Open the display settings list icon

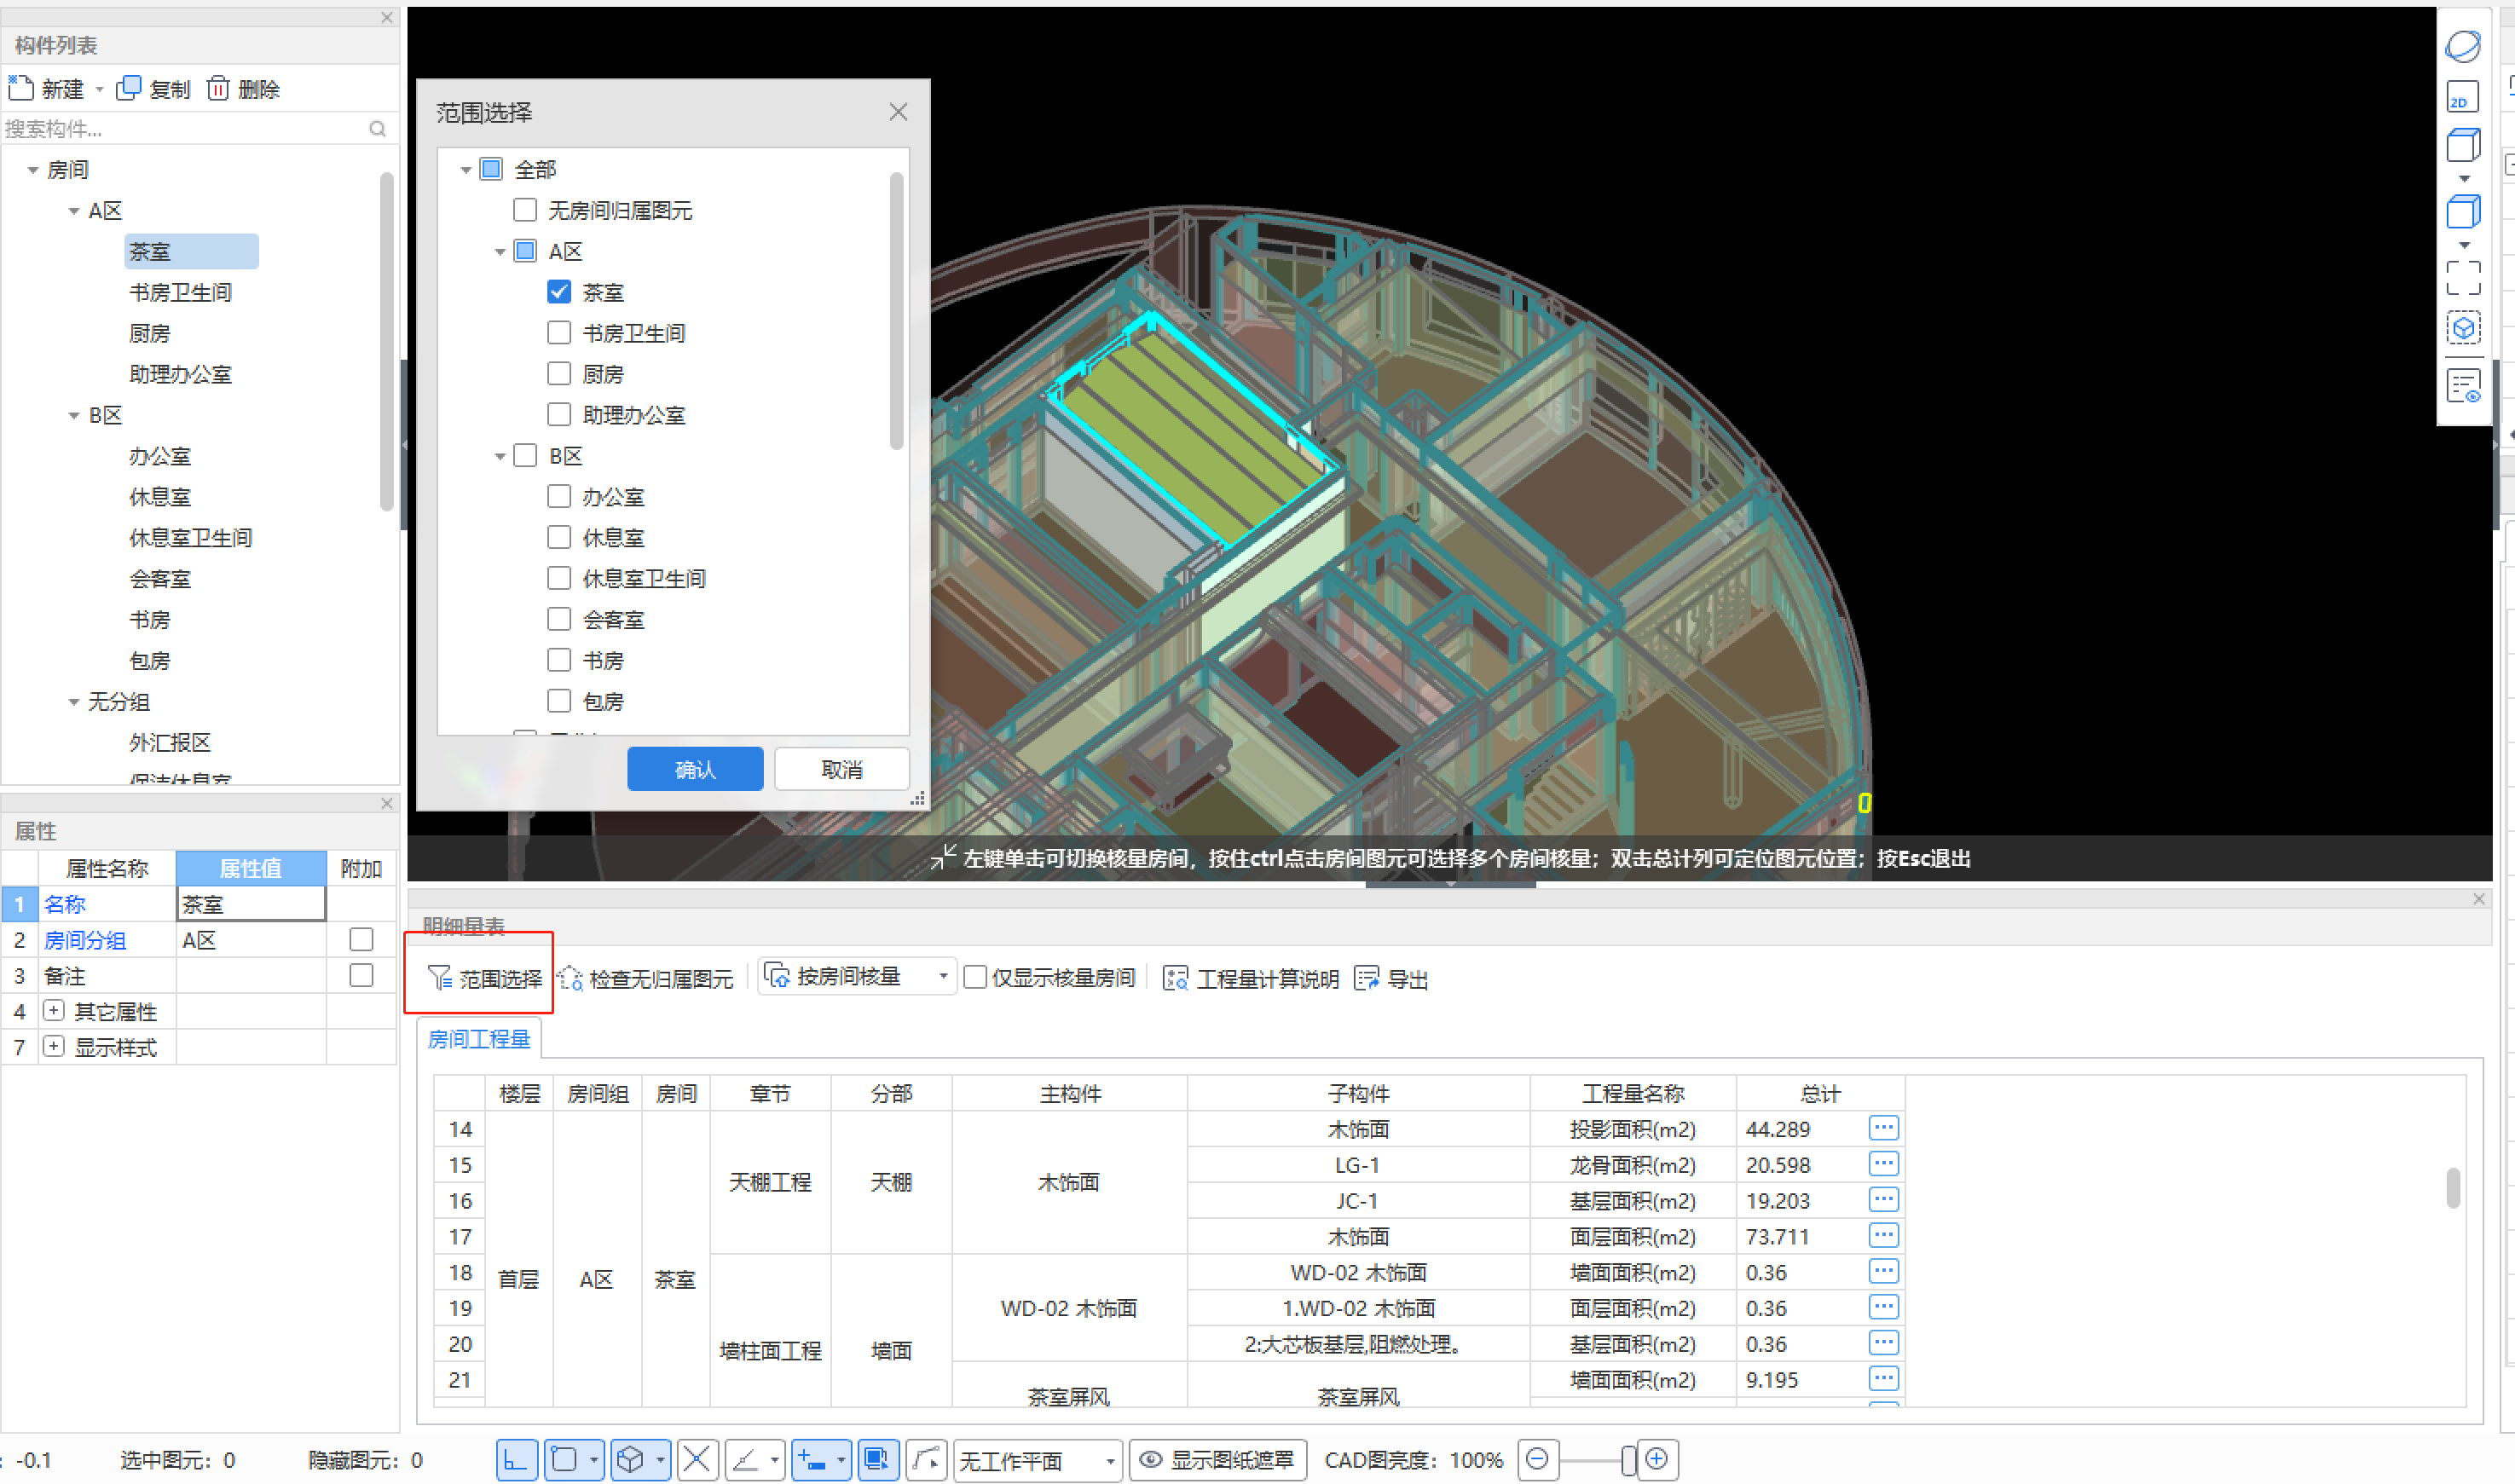pyautogui.click(x=2462, y=386)
